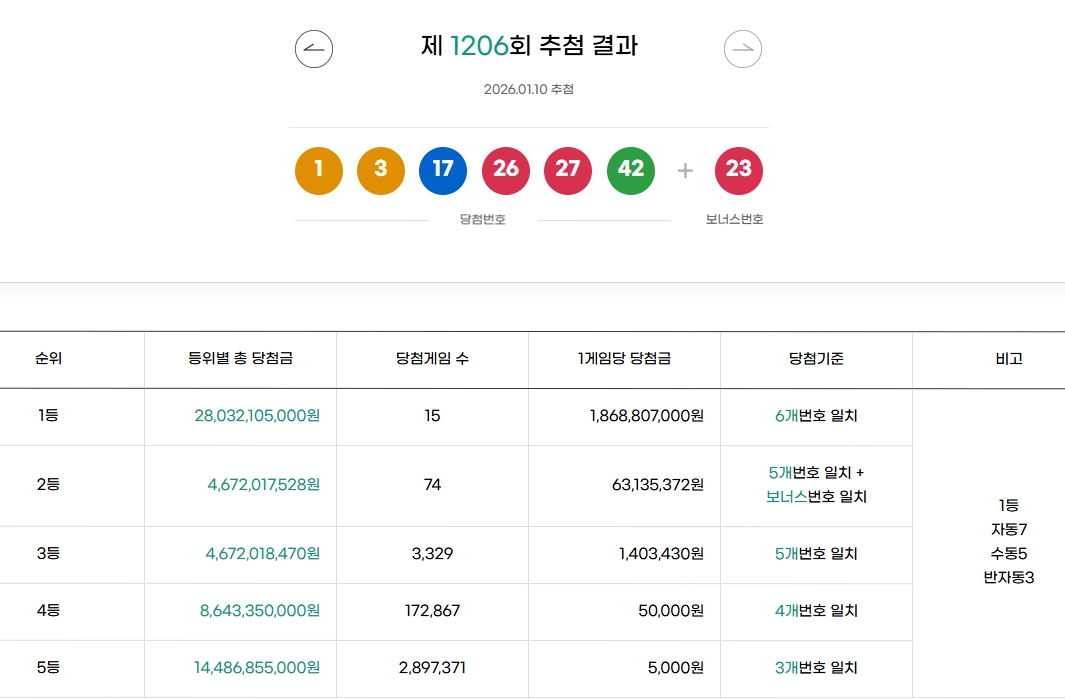Click winning number ball 26
This screenshot has height=700, width=1065.
click(x=506, y=170)
